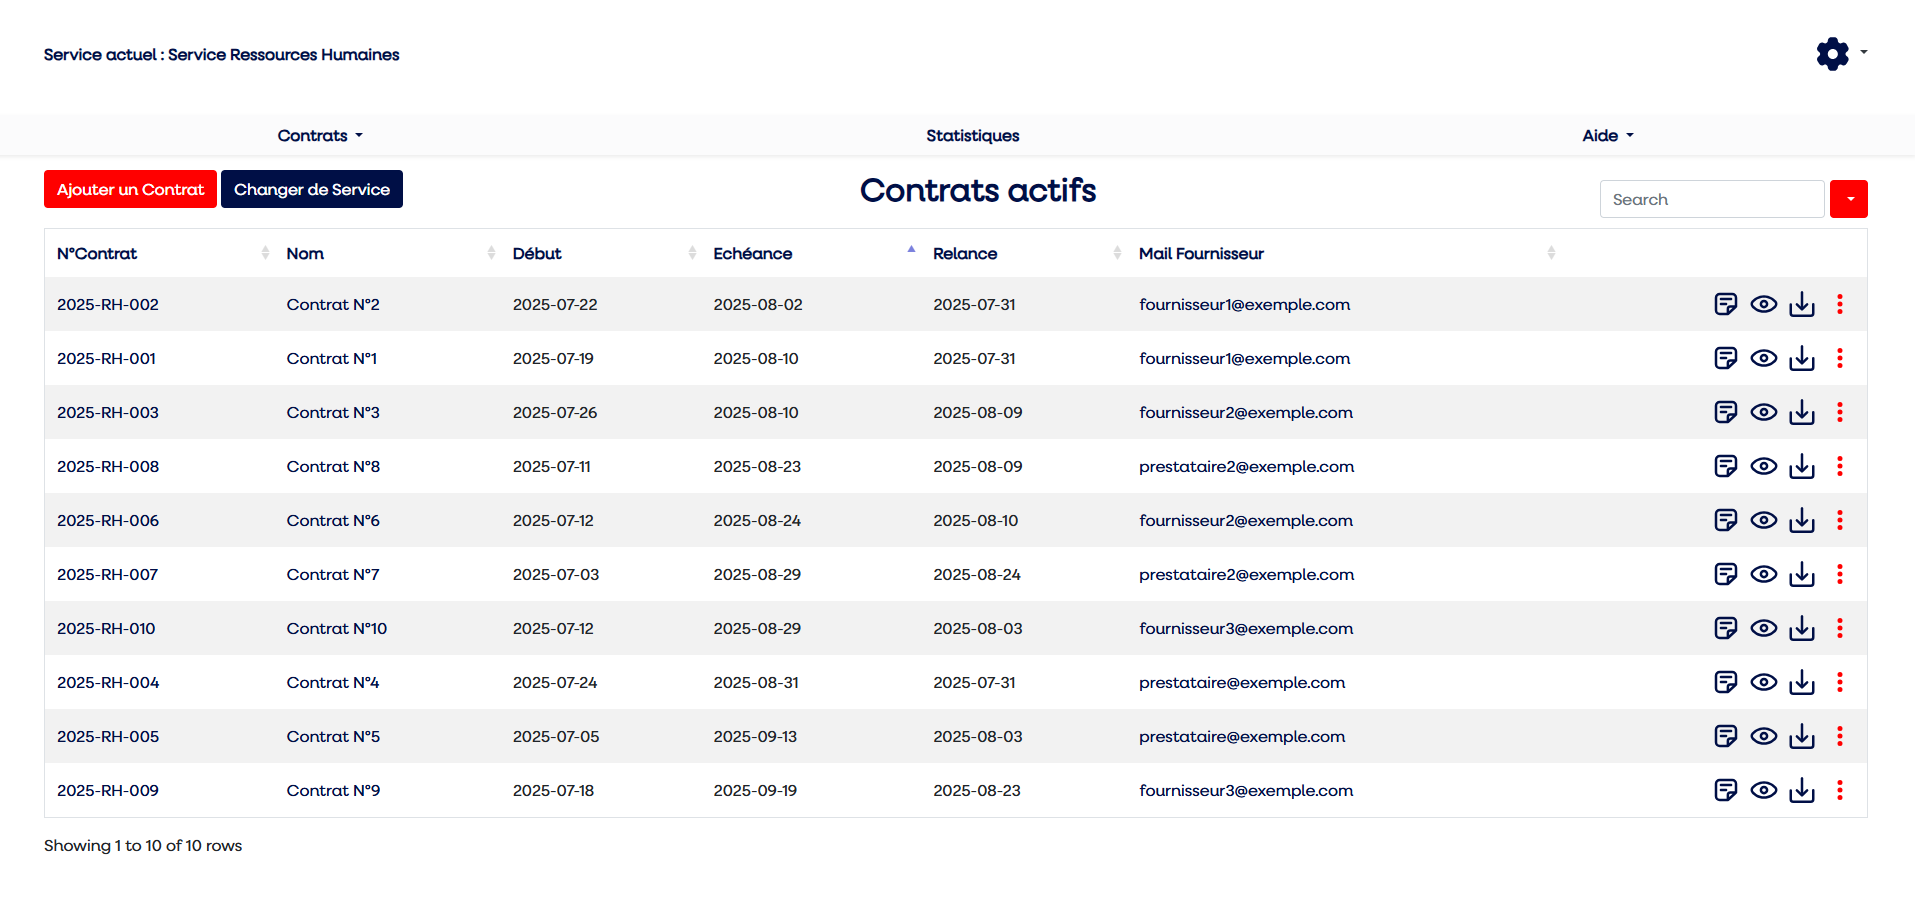
Task: Open more options for 2025-RH-005
Action: (1840, 736)
